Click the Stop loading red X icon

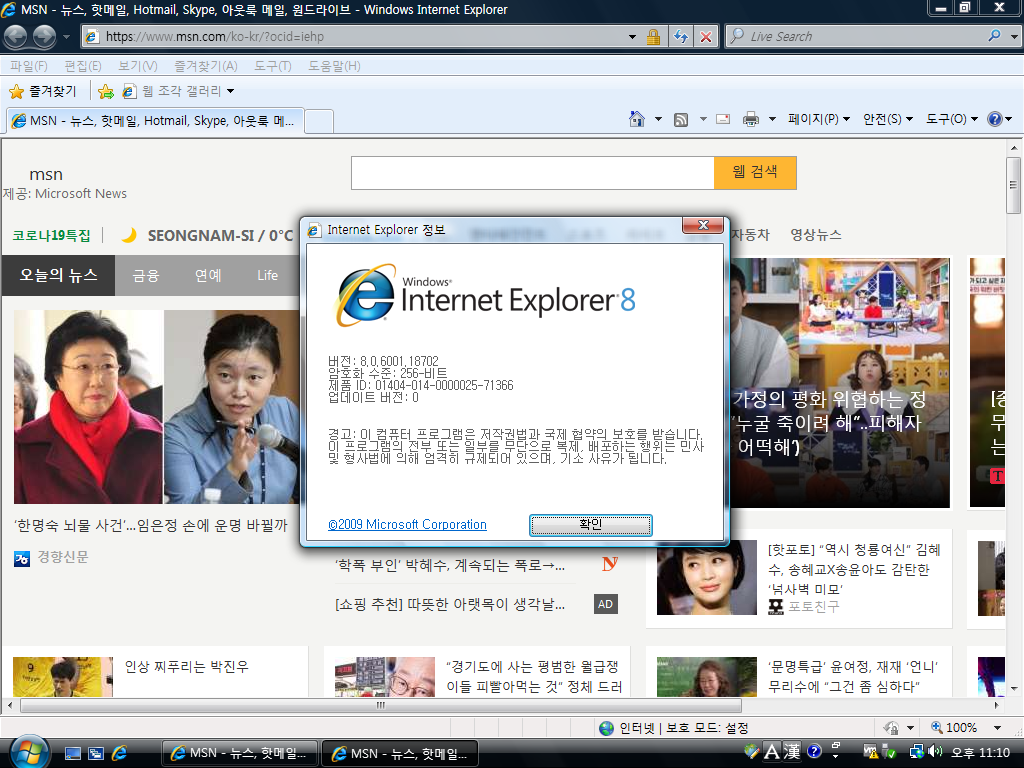(706, 37)
